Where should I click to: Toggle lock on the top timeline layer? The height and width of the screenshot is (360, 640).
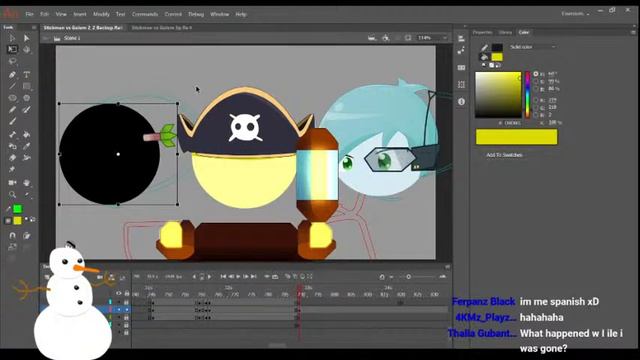pos(127,302)
